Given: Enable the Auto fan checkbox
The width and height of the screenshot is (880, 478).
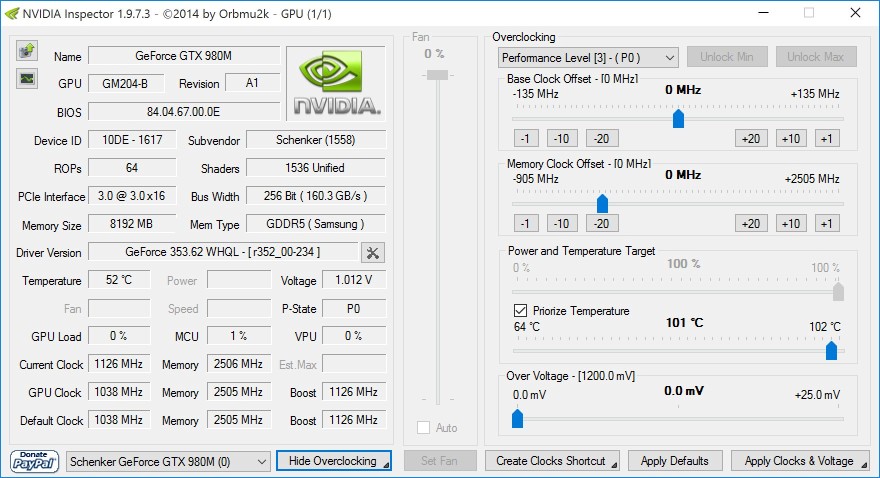Looking at the screenshot, I should [x=424, y=428].
